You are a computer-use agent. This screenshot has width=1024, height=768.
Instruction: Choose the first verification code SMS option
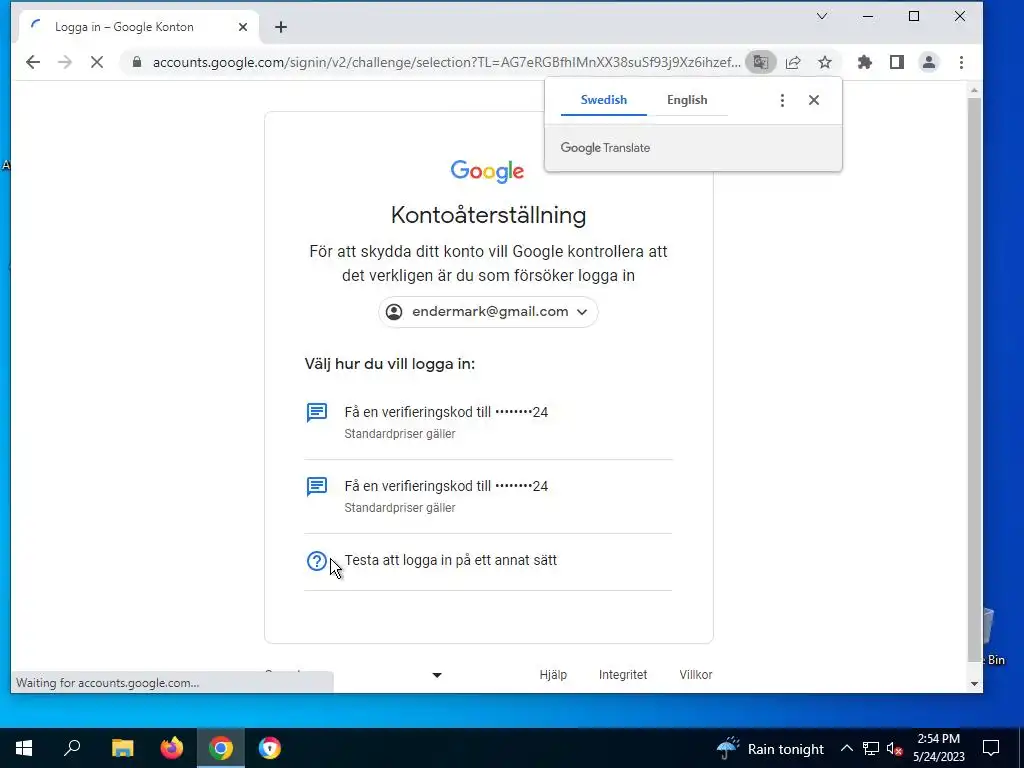(x=488, y=422)
